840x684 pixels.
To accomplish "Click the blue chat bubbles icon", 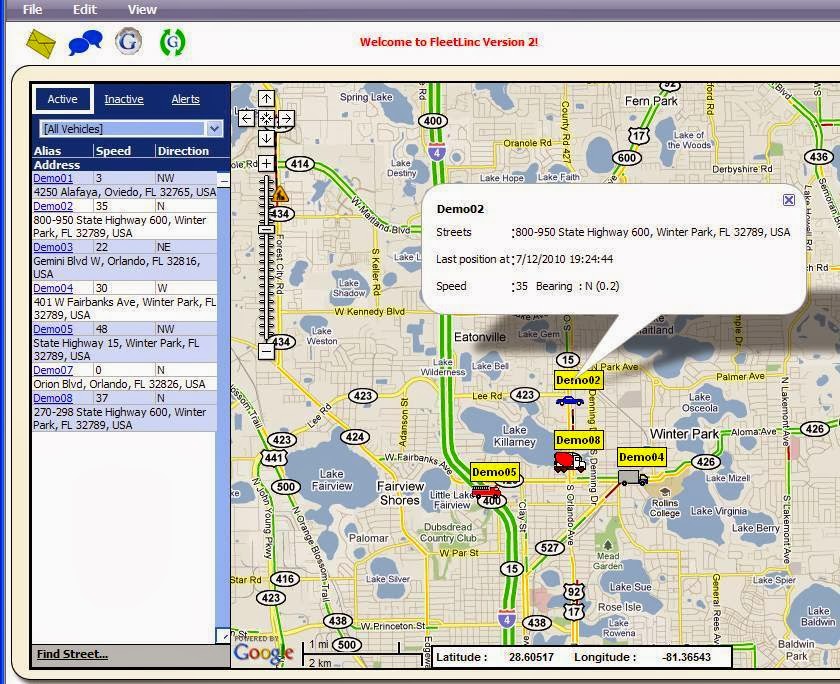I will pos(85,43).
